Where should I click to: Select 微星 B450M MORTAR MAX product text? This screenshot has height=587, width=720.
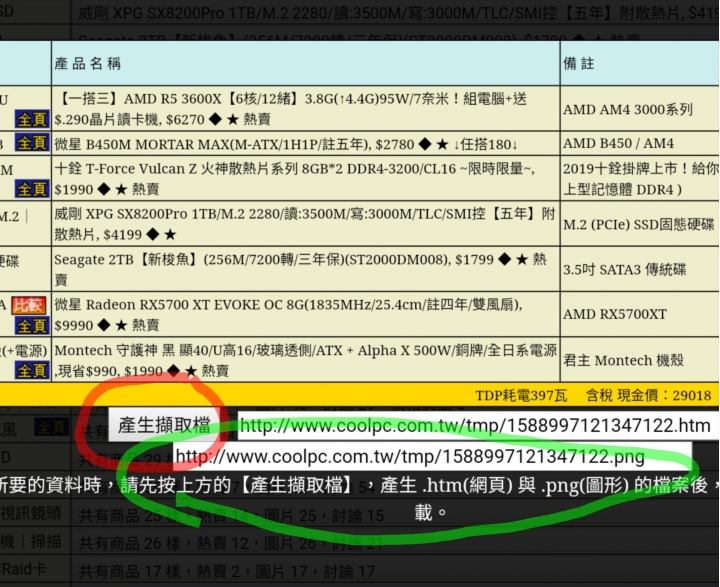[x=286, y=144]
